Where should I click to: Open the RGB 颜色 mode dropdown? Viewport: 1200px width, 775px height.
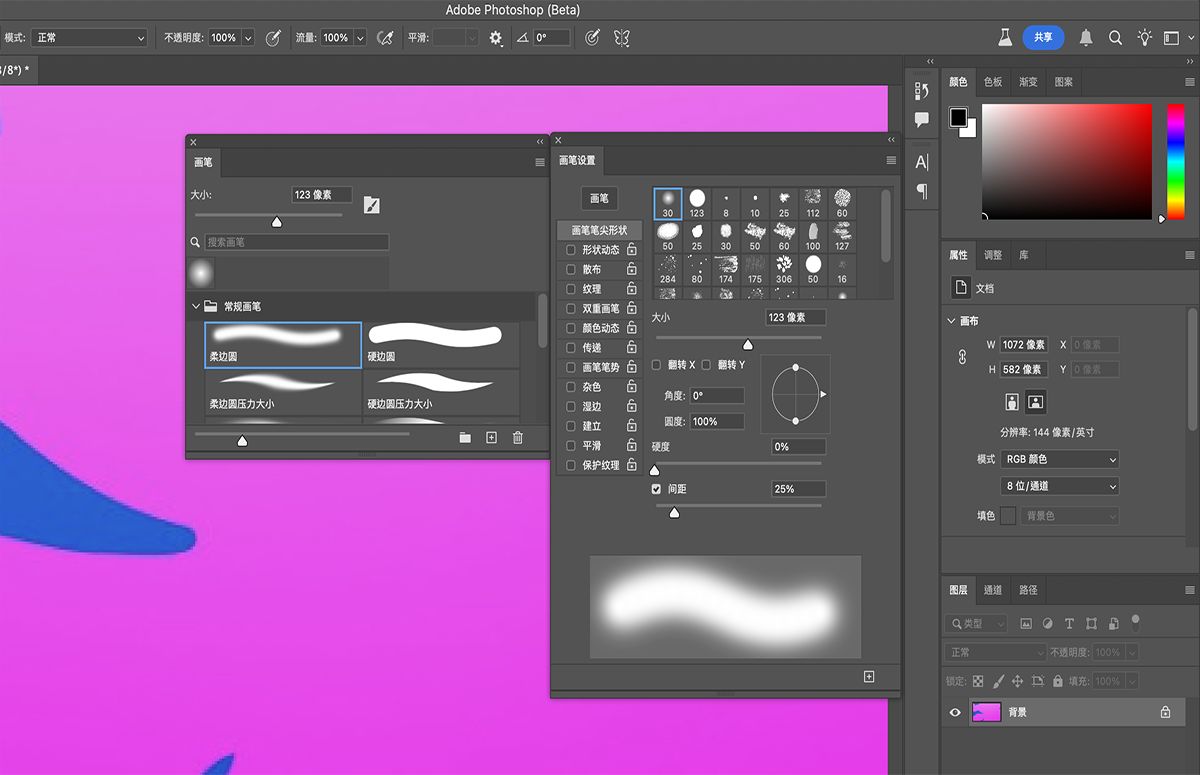coord(1060,459)
